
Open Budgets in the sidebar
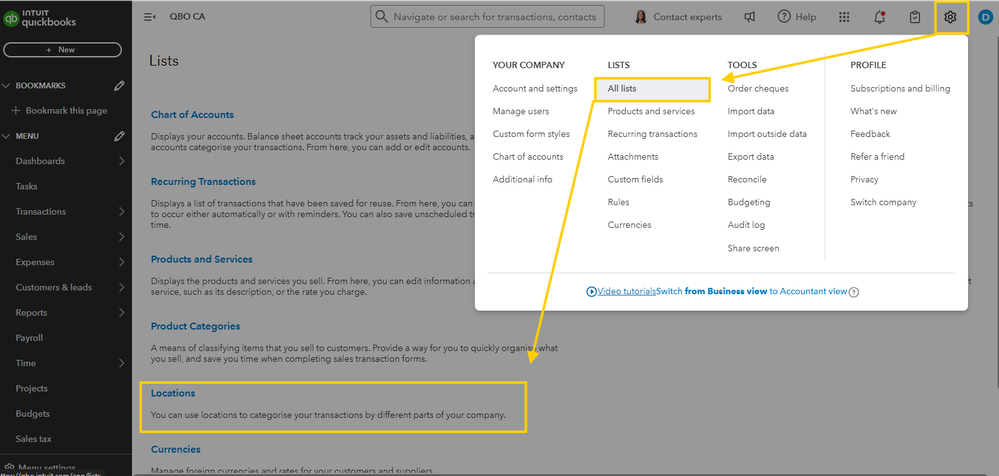[32, 414]
